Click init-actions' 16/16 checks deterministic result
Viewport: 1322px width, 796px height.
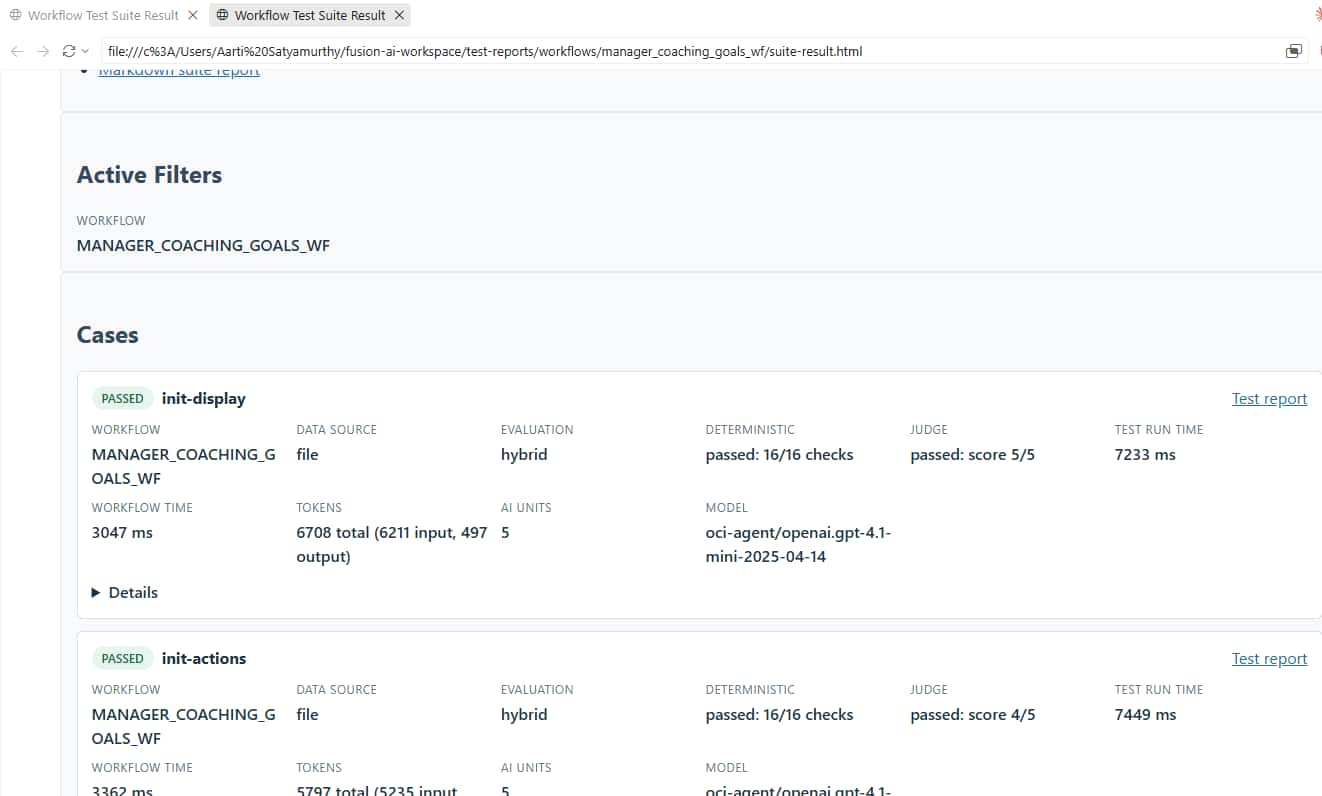pos(779,714)
